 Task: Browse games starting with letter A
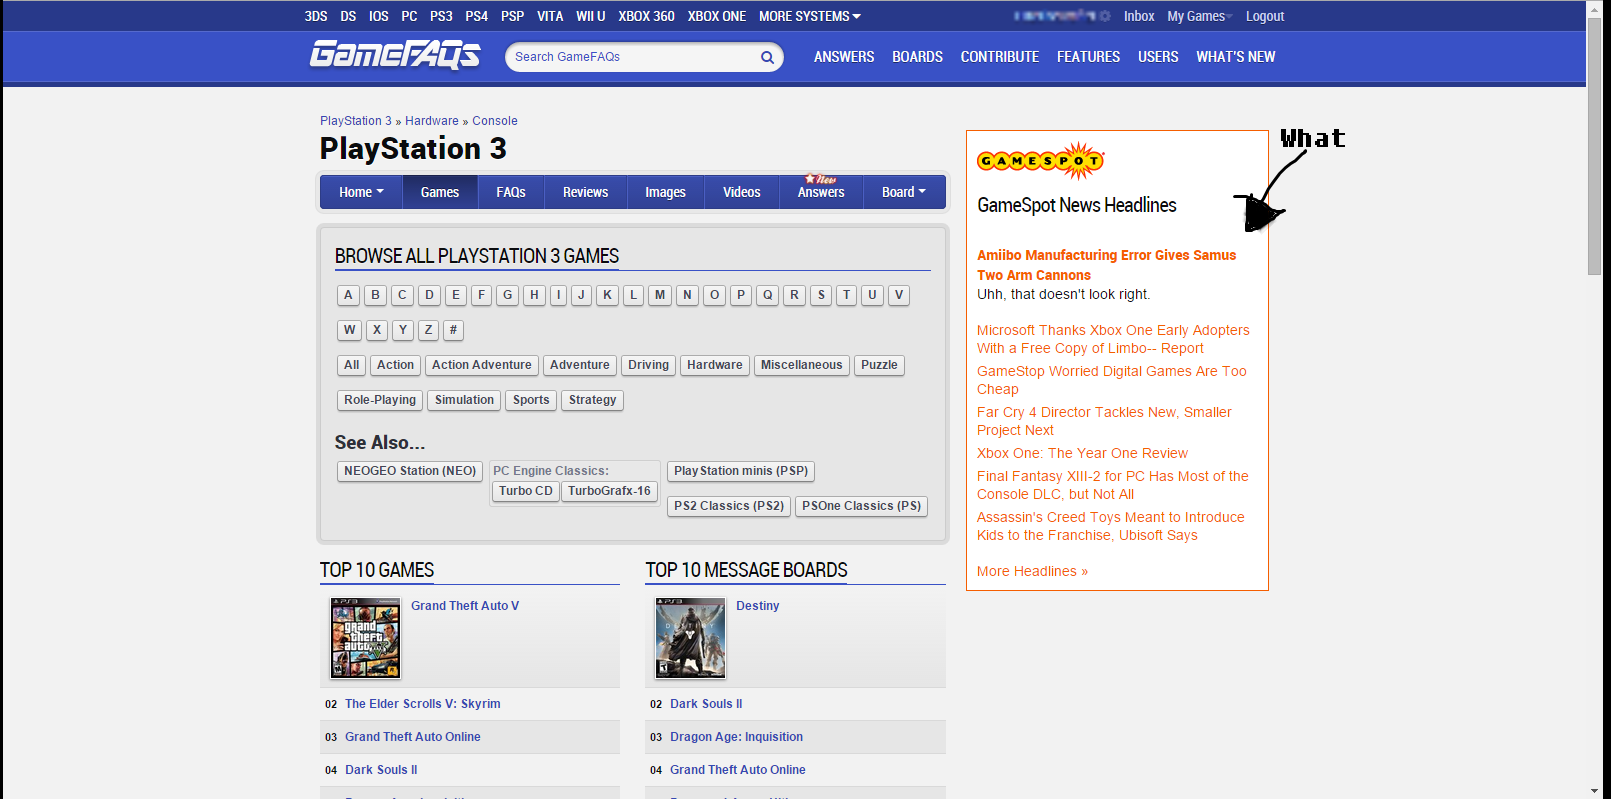348,295
